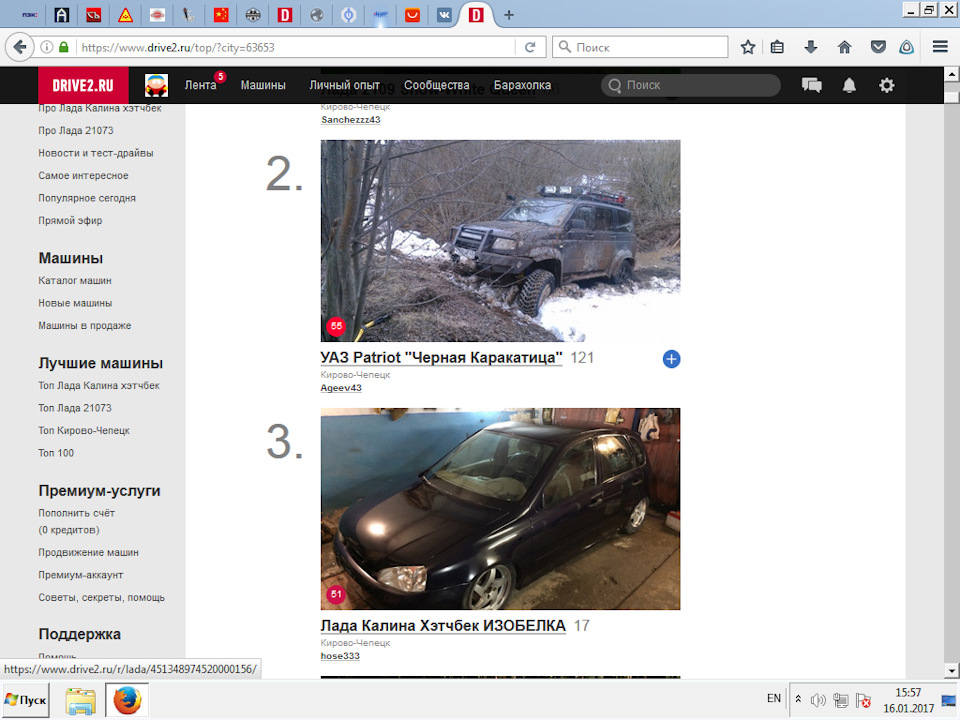Switch to the VK browser tab

click(444, 15)
